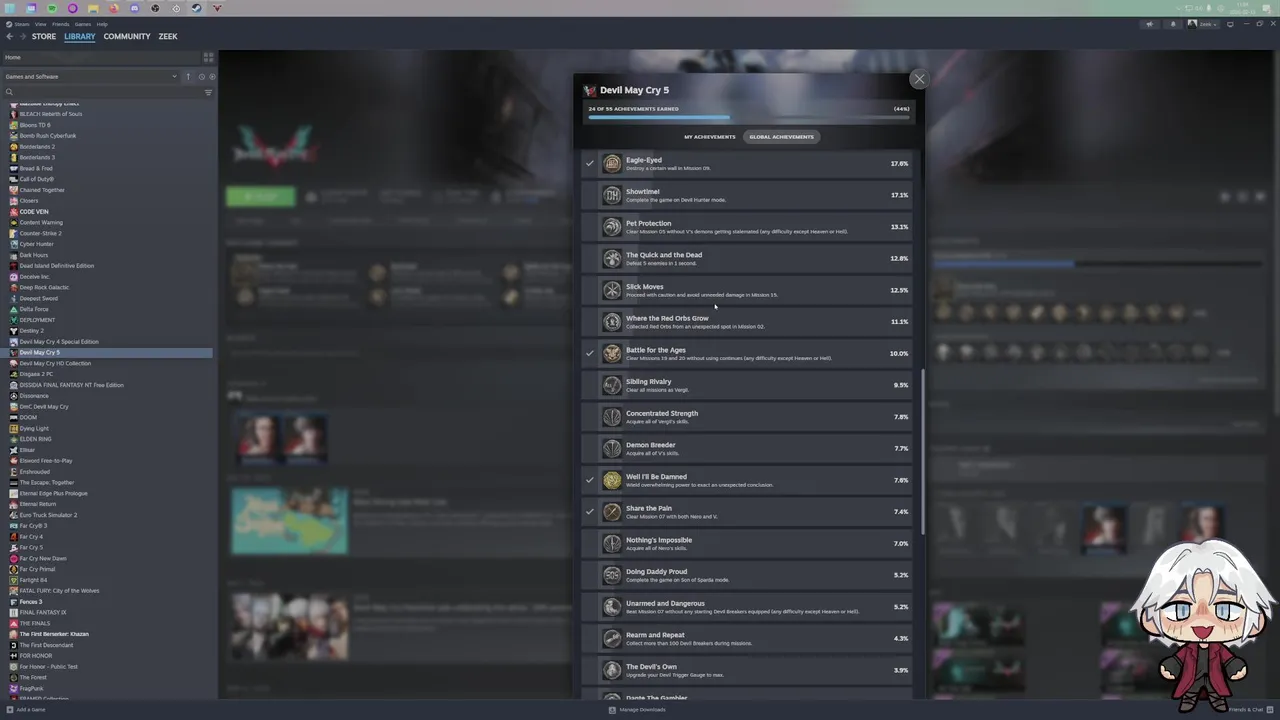Select the Pet Protection achievement icon
Viewport: 1280px width, 720px height.
tap(612, 227)
